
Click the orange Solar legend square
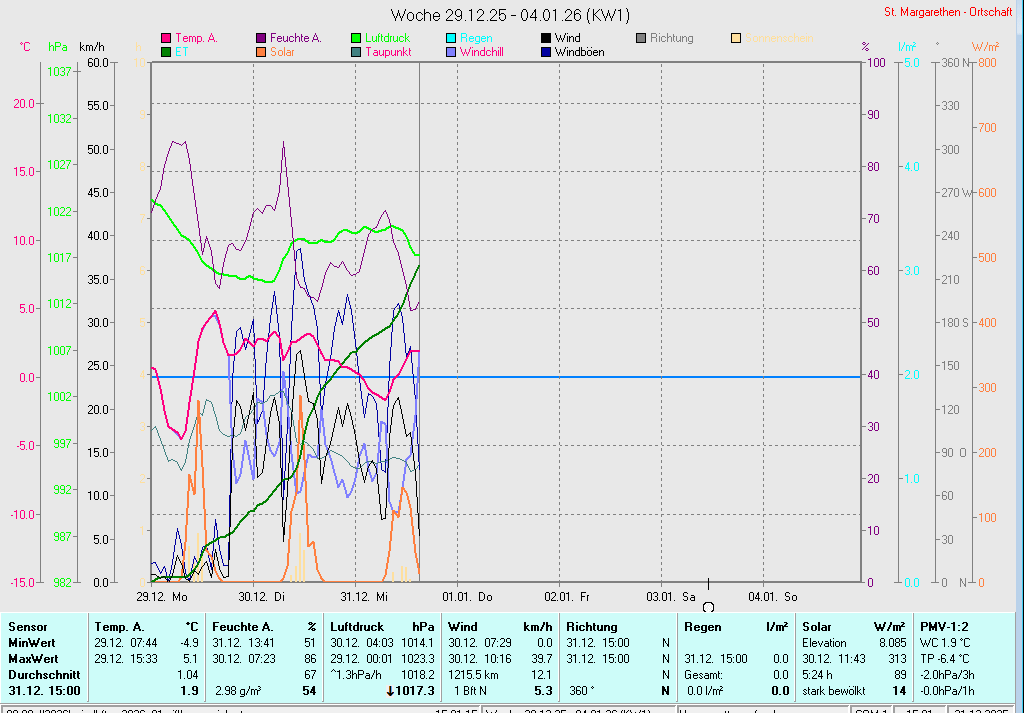tap(262, 51)
